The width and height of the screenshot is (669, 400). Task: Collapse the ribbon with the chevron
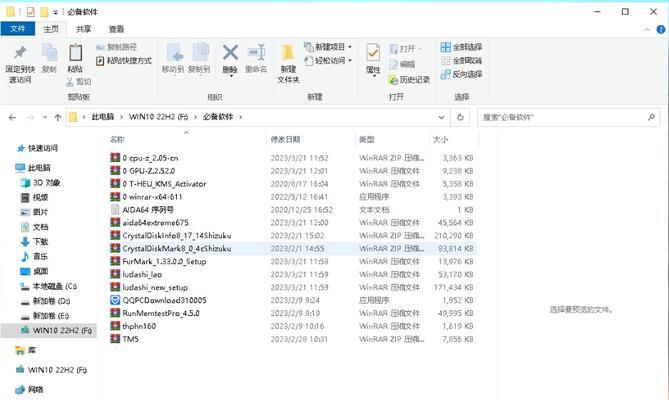pos(647,29)
